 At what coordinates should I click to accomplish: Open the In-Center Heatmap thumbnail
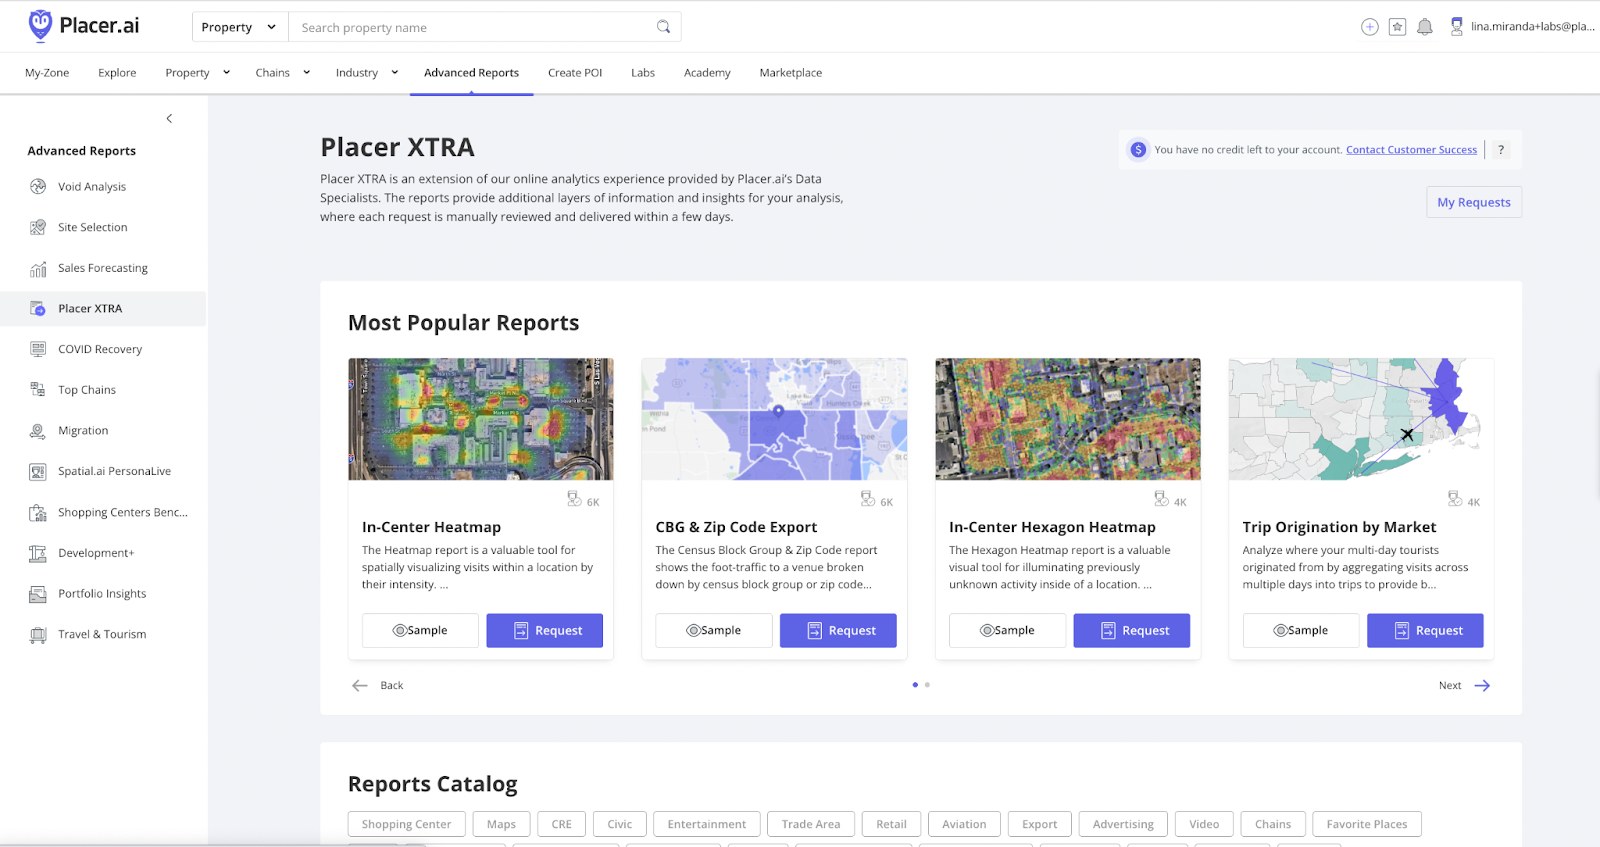(x=481, y=419)
